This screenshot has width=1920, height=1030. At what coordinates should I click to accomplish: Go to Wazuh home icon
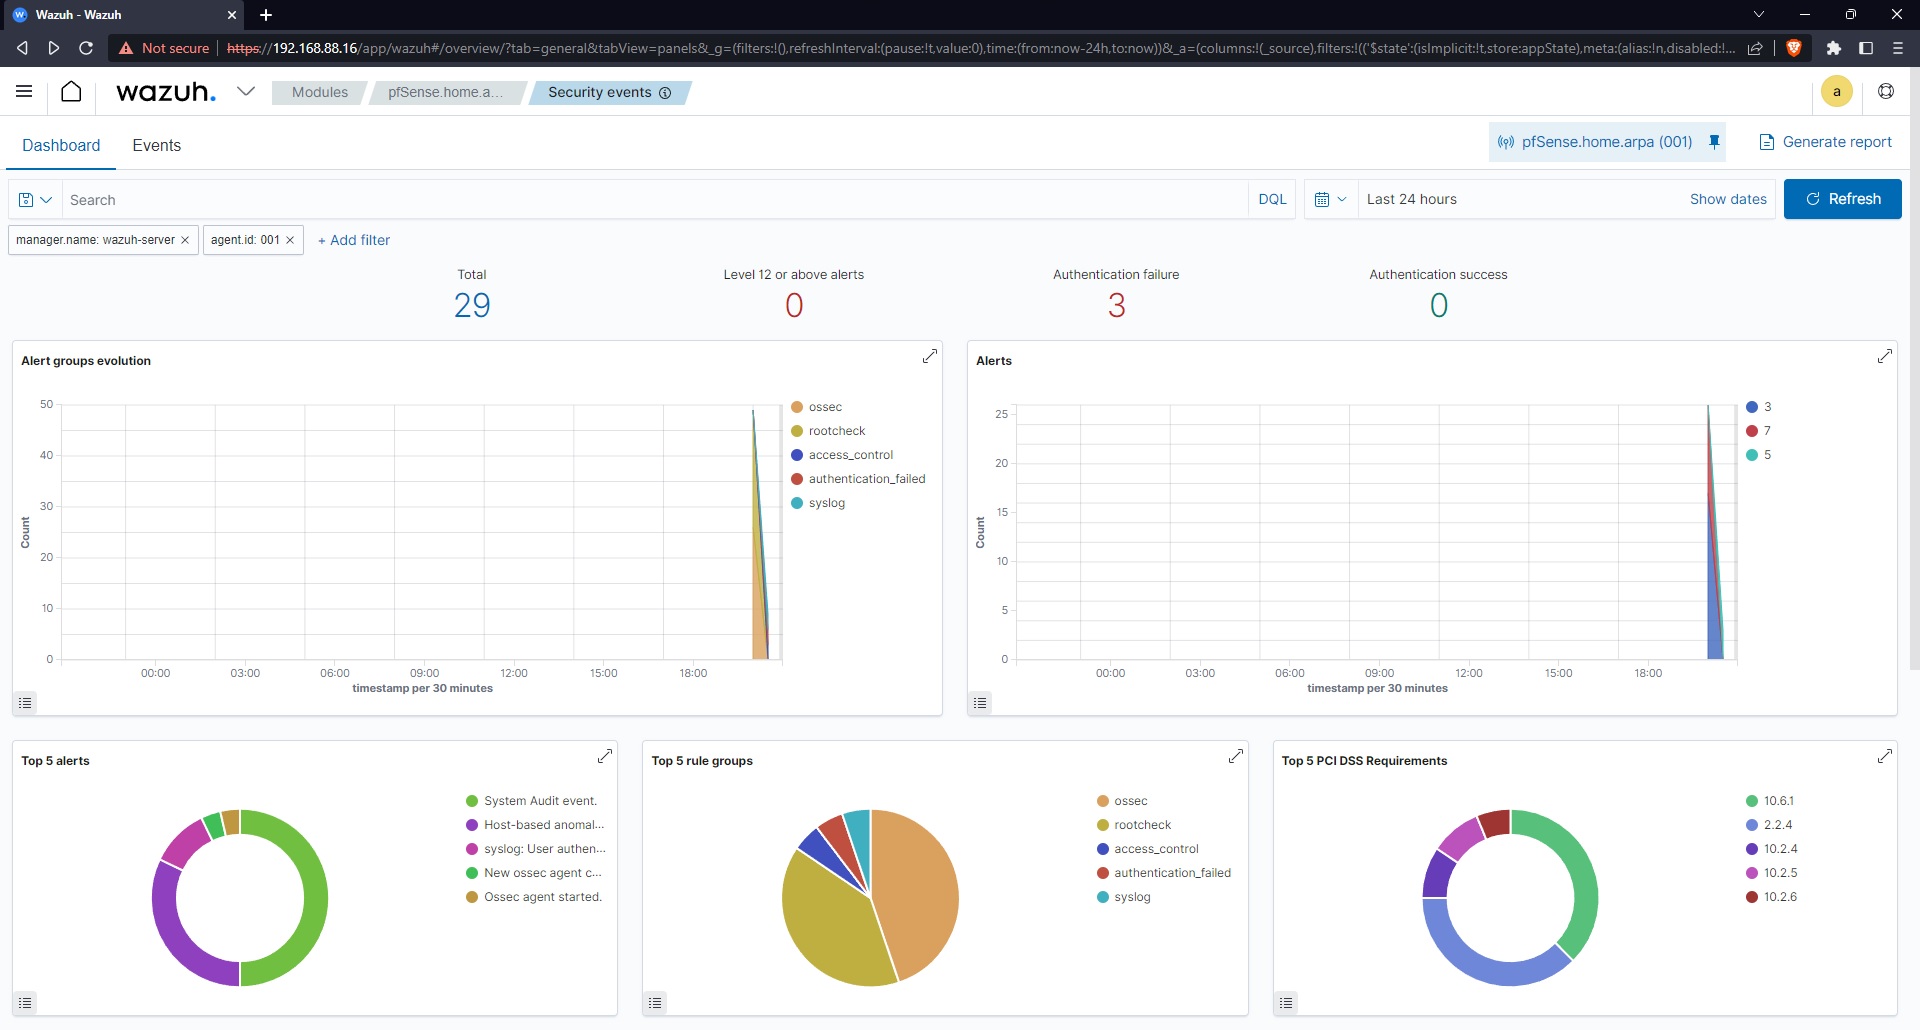click(x=71, y=92)
